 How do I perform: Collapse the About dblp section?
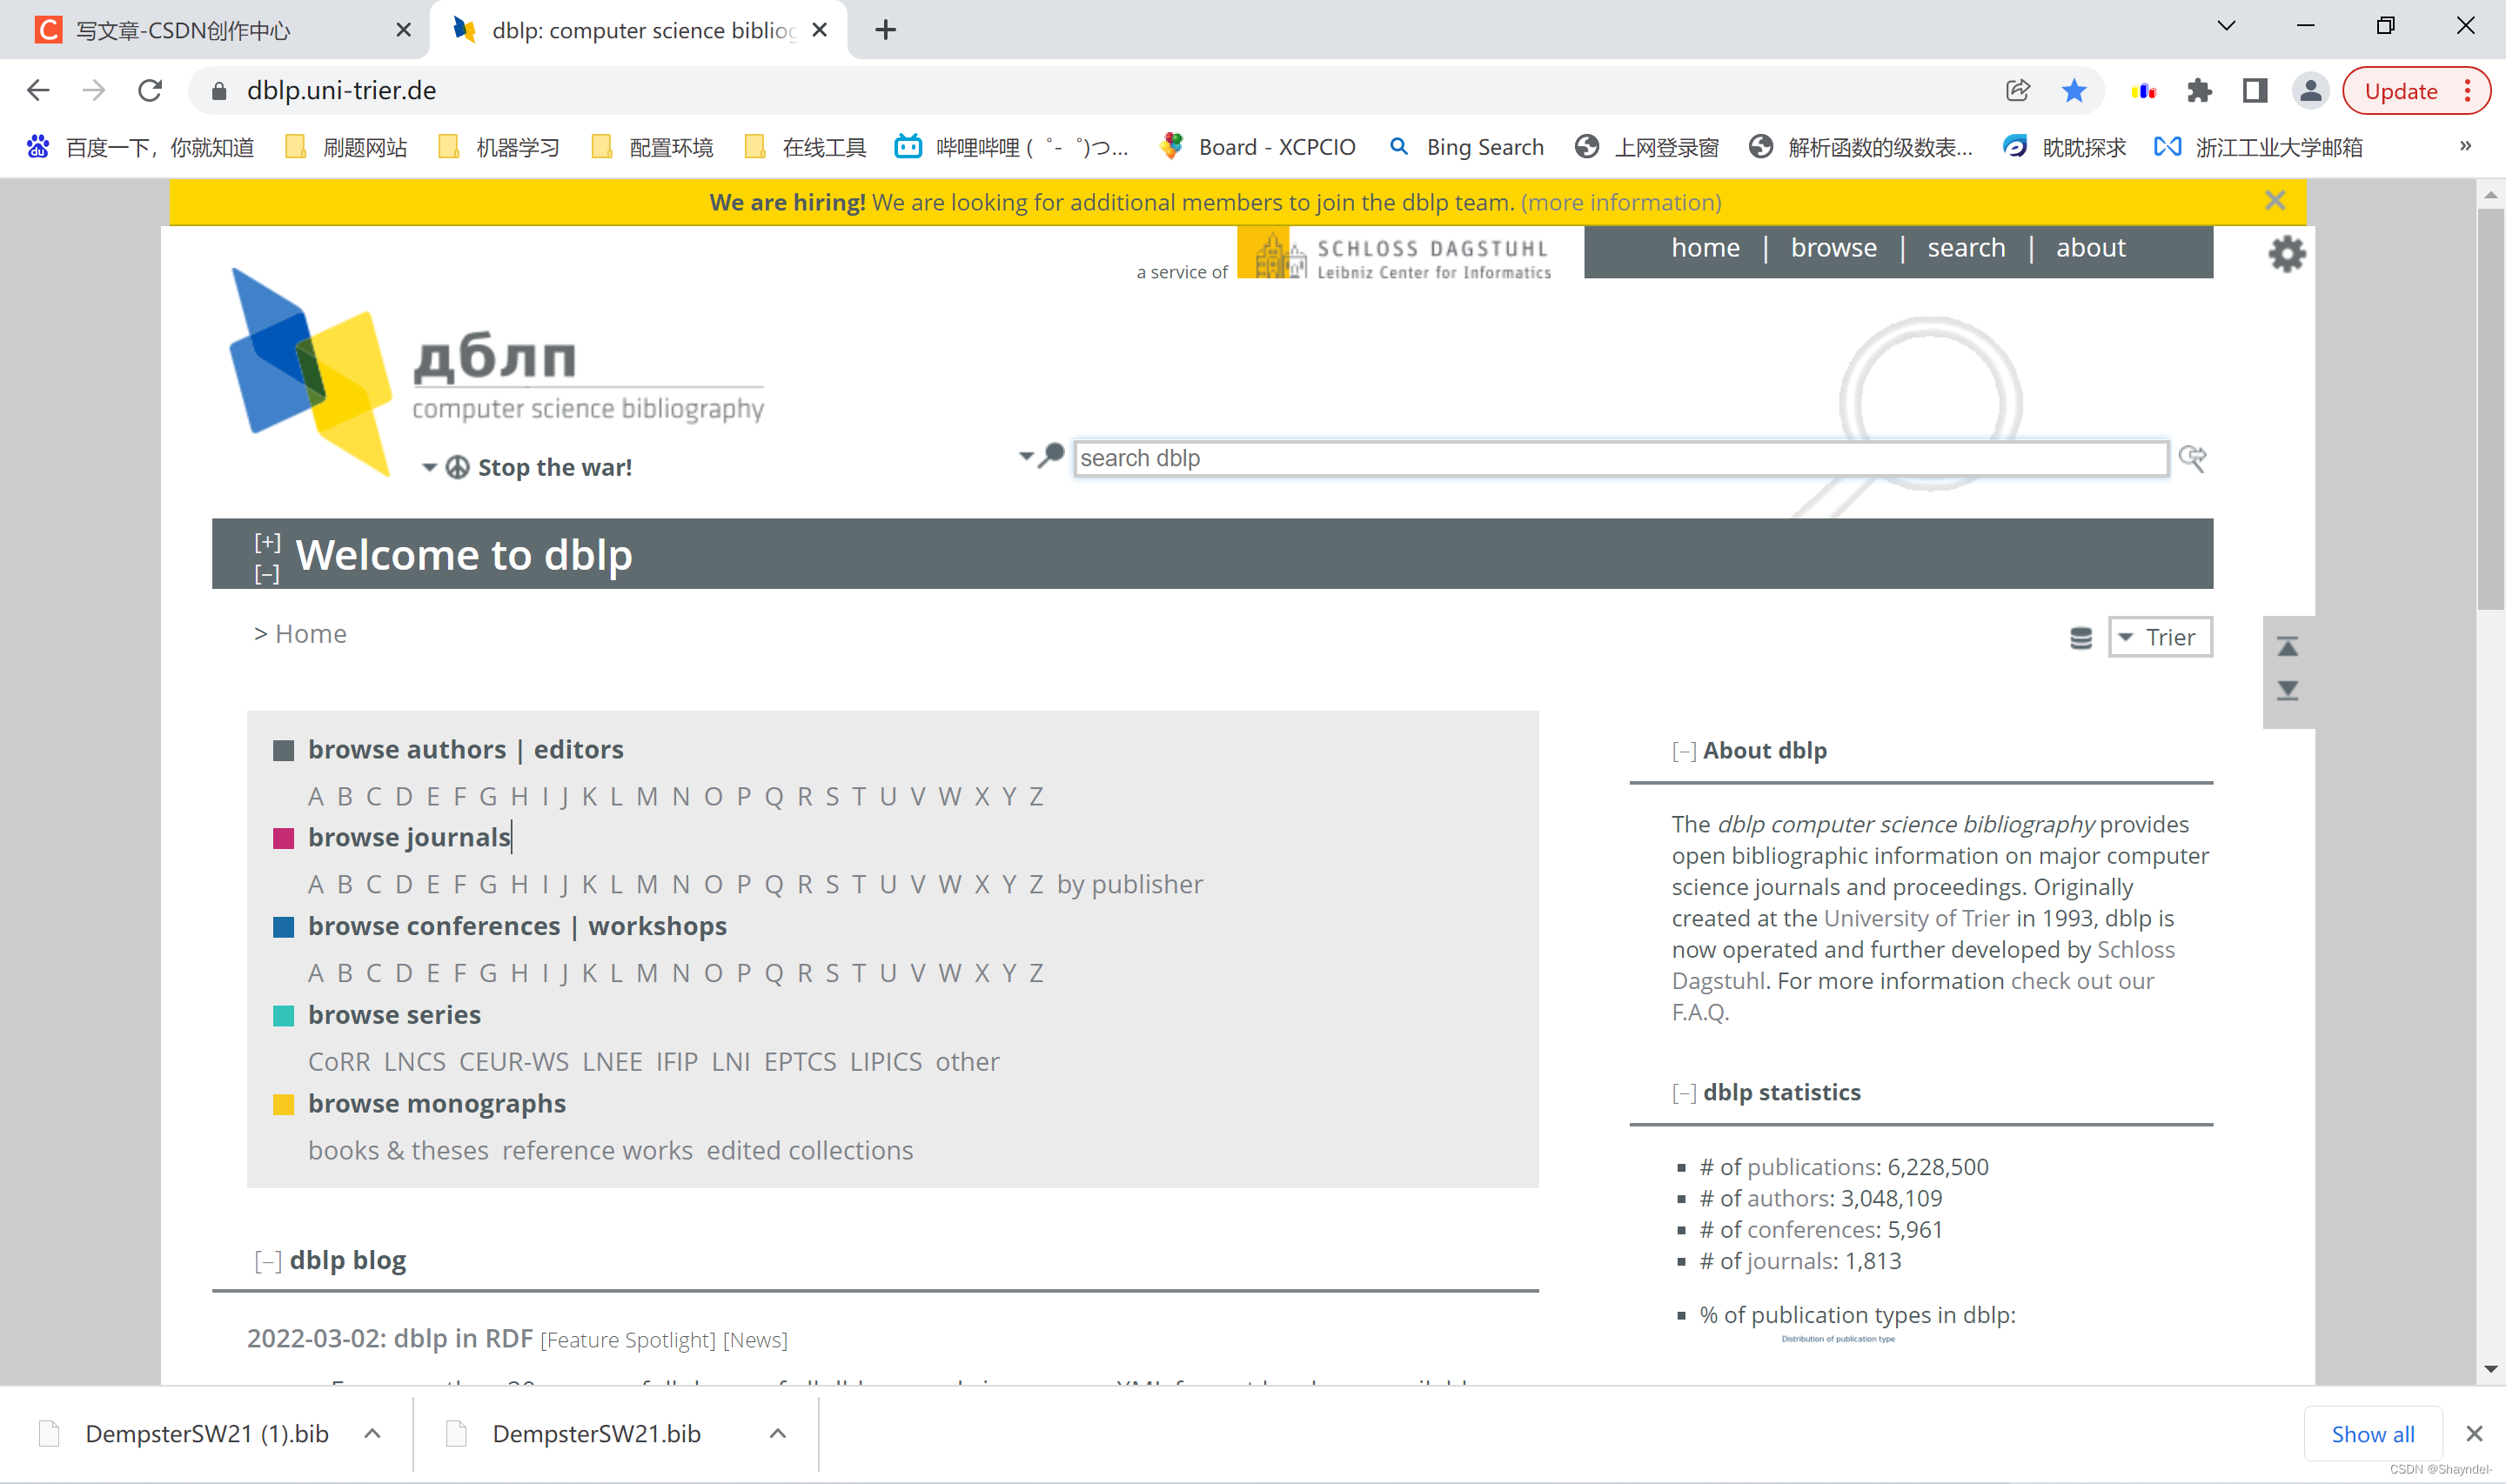pos(1683,751)
